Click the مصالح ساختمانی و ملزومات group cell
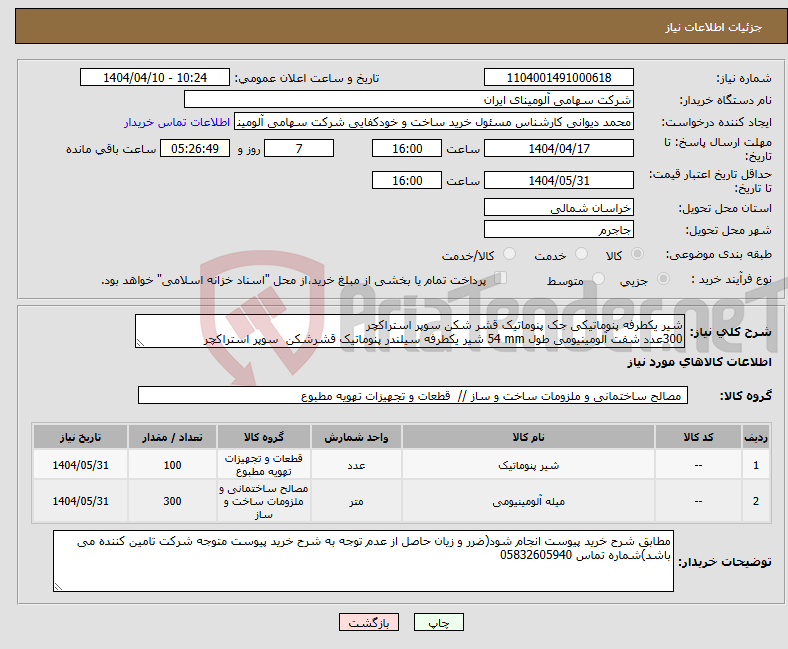Image resolution: width=788 pixels, height=649 pixels. coord(264,501)
